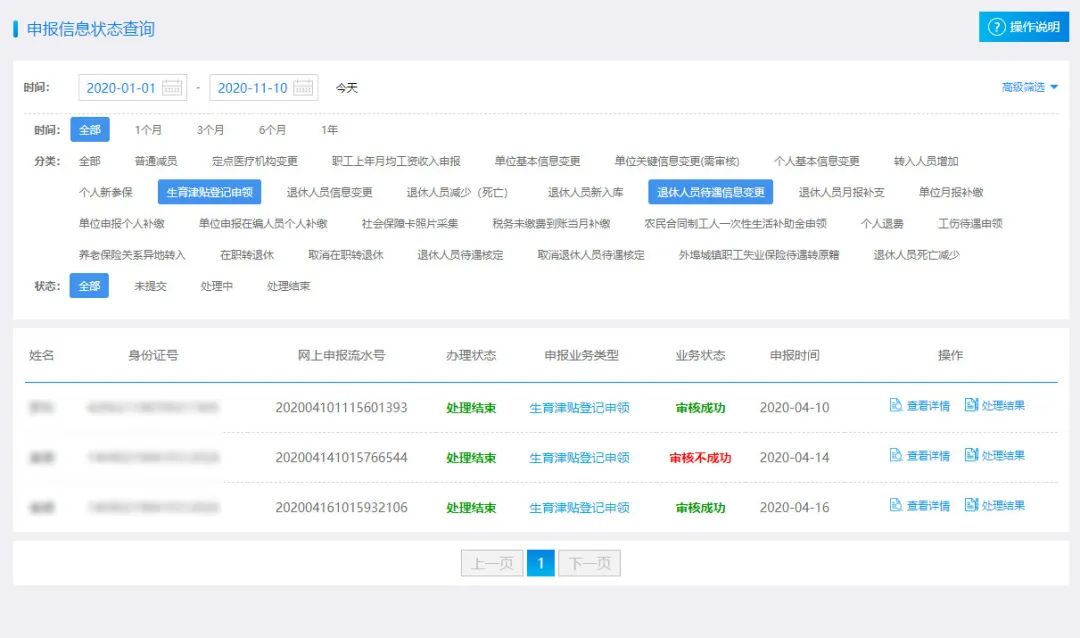Select the 1年 time range option
Viewport: 1080px width, 638px height.
coord(329,130)
